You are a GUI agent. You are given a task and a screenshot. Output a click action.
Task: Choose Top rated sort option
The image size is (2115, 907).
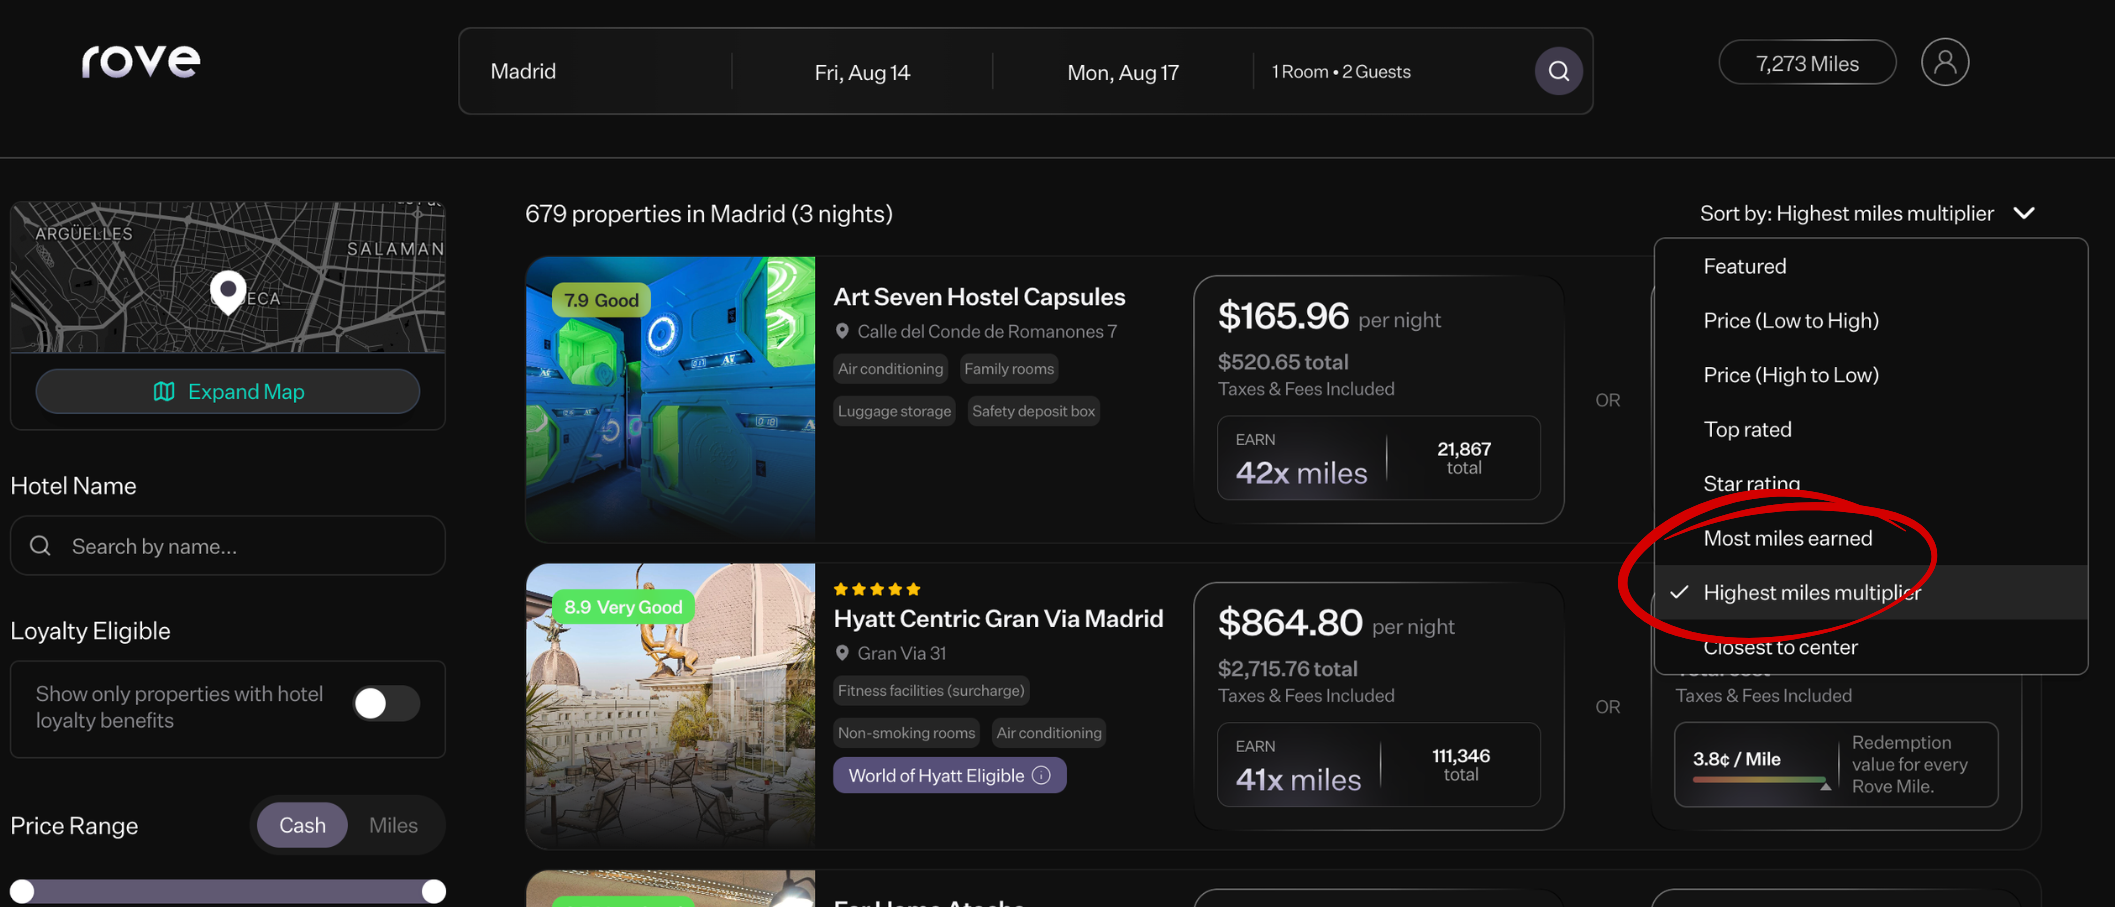click(1870, 429)
